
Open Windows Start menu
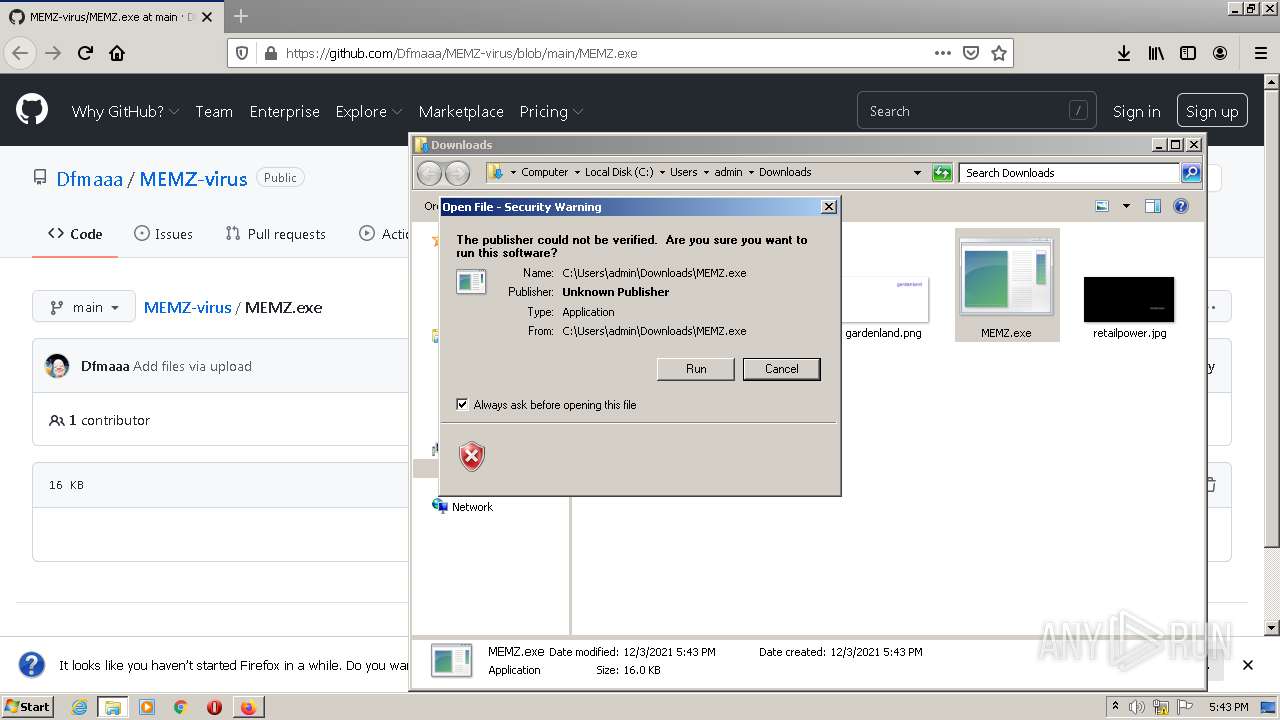(28, 707)
